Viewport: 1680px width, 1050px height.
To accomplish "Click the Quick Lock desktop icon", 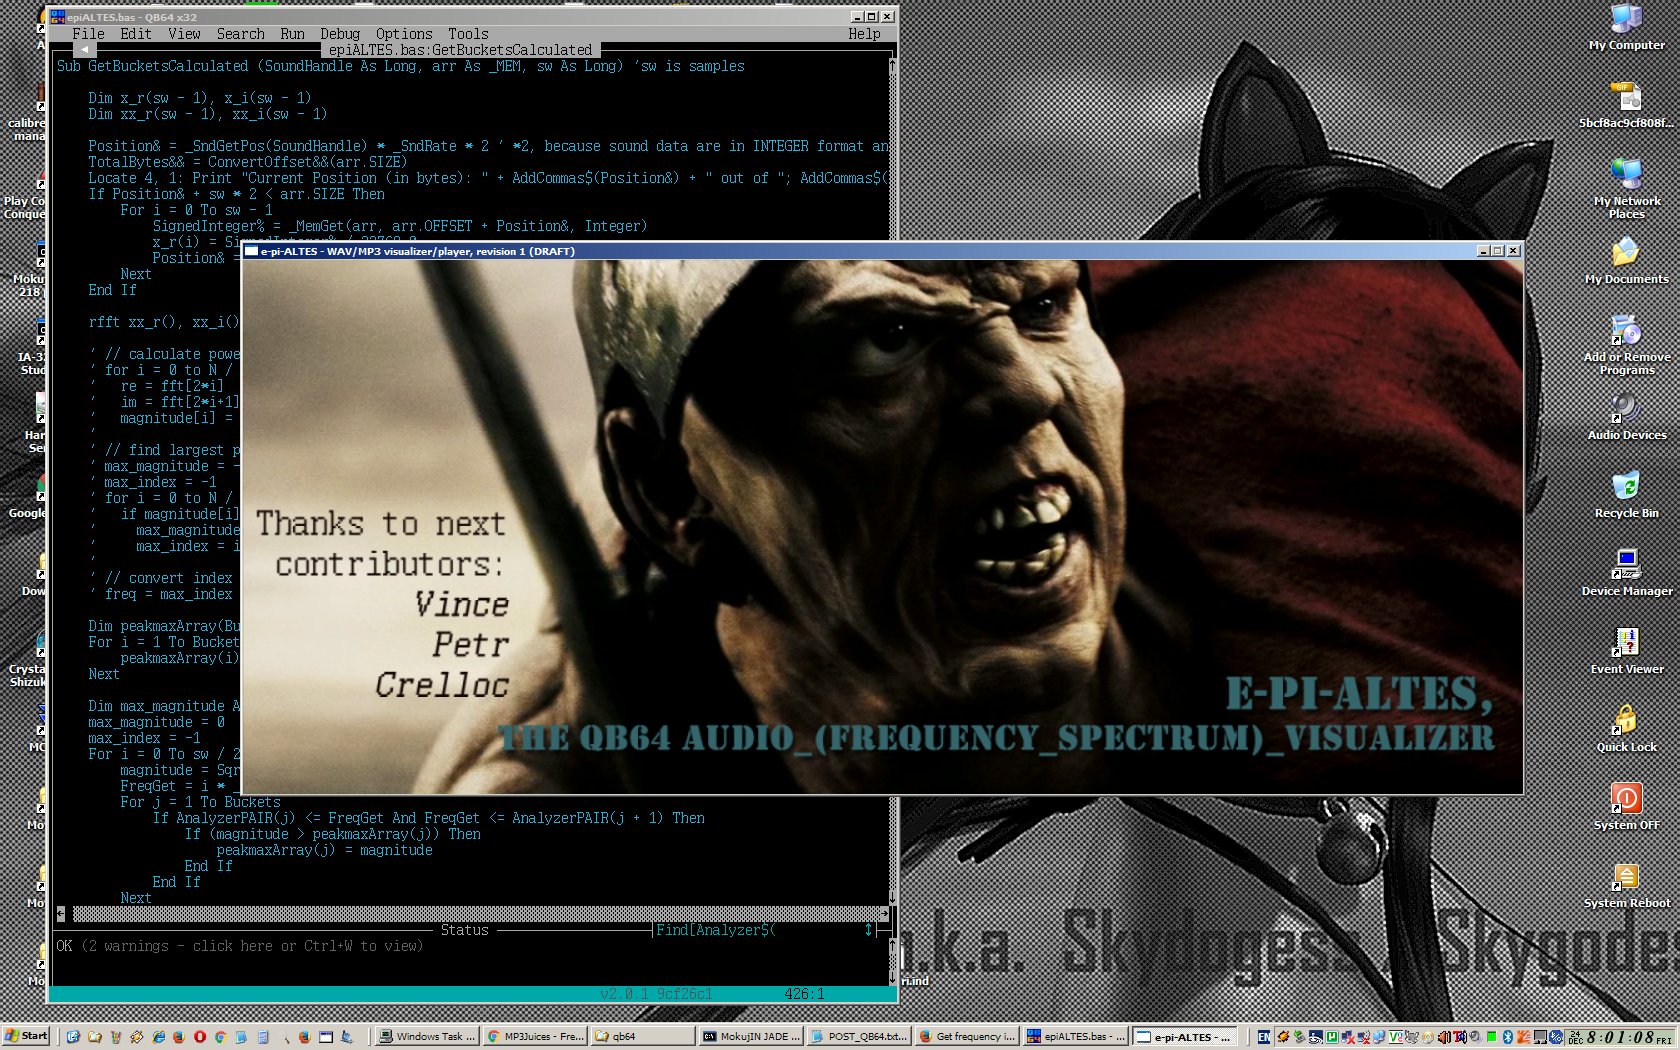I will tap(1626, 729).
